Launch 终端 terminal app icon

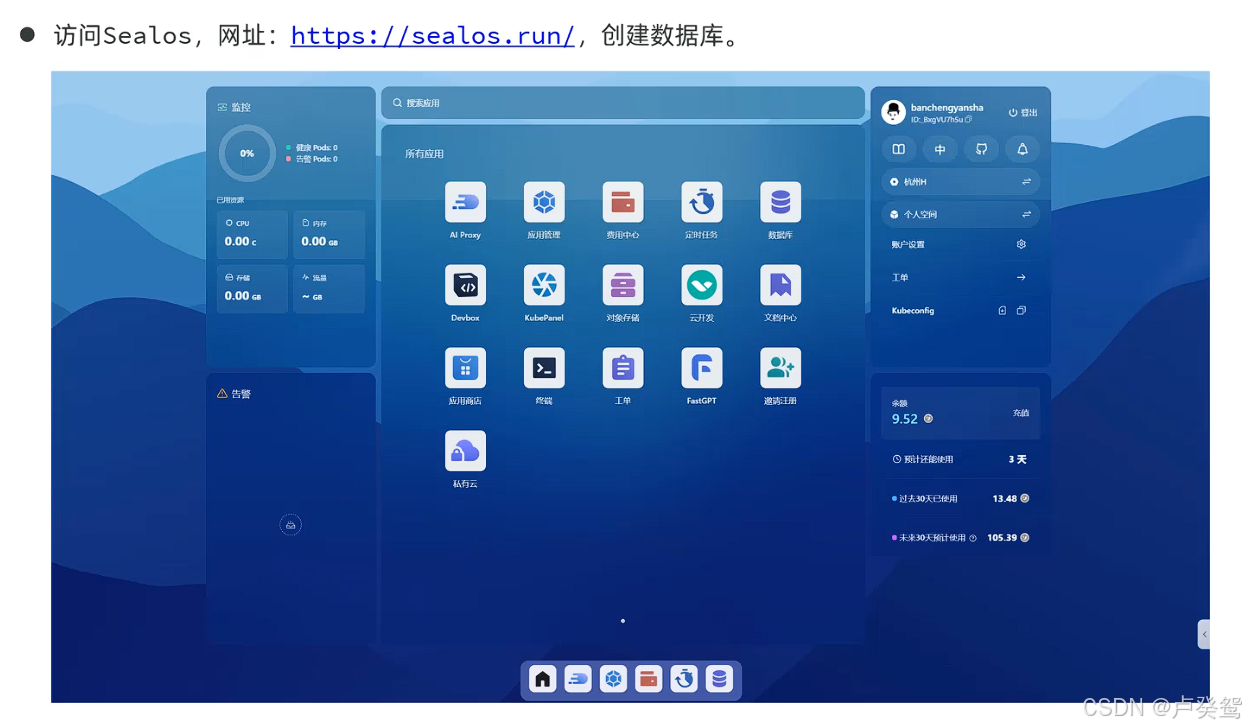point(544,368)
